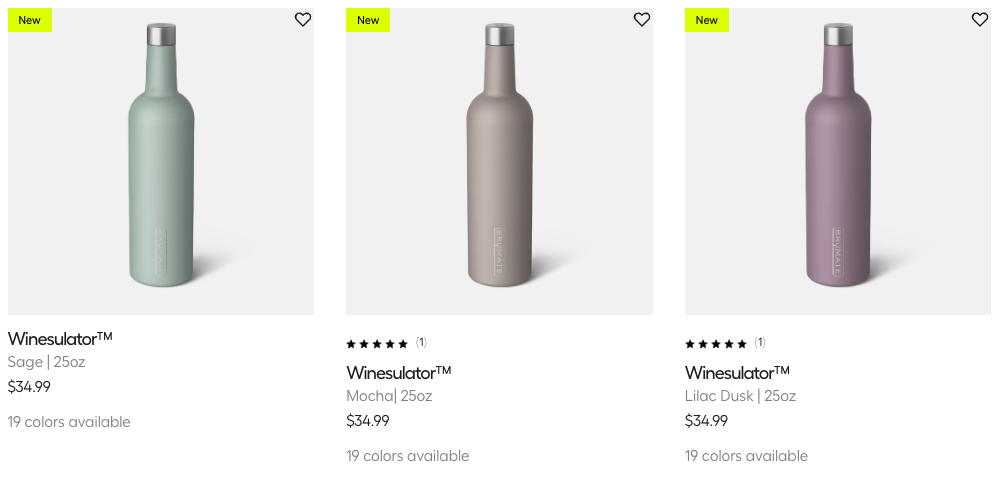Open the Winesulator Sage product title

coord(60,338)
